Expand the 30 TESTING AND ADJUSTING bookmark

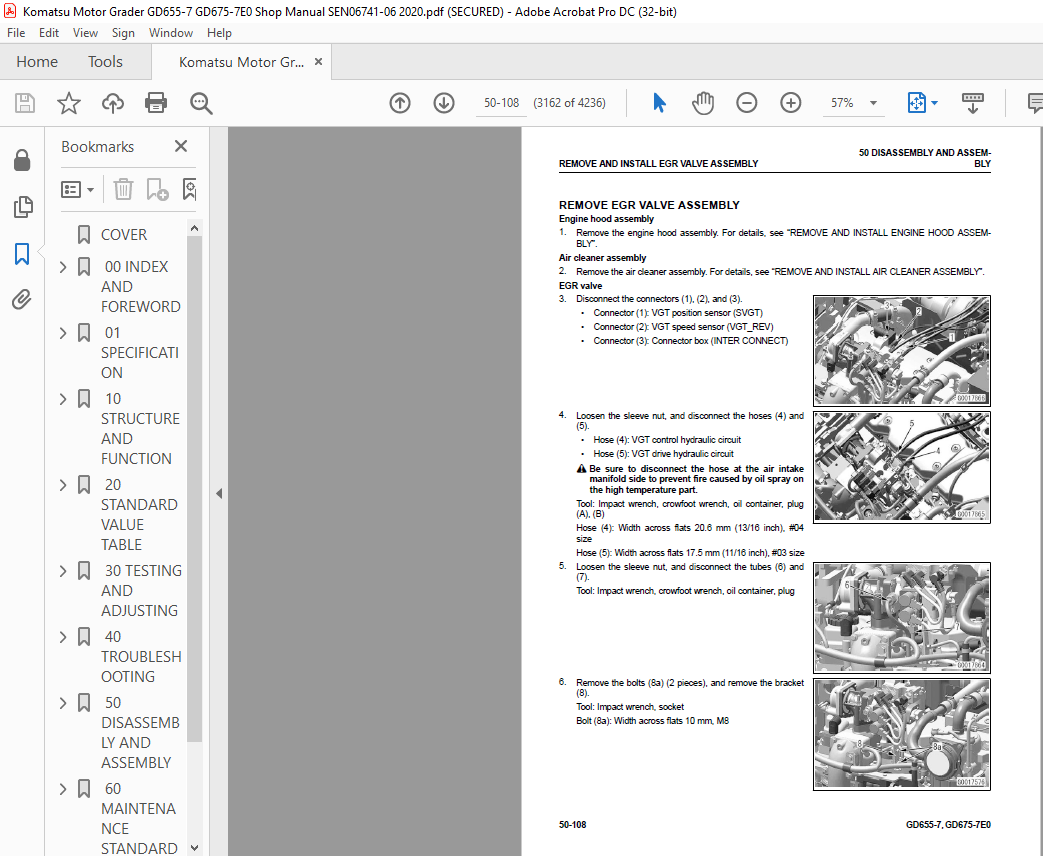click(63, 571)
